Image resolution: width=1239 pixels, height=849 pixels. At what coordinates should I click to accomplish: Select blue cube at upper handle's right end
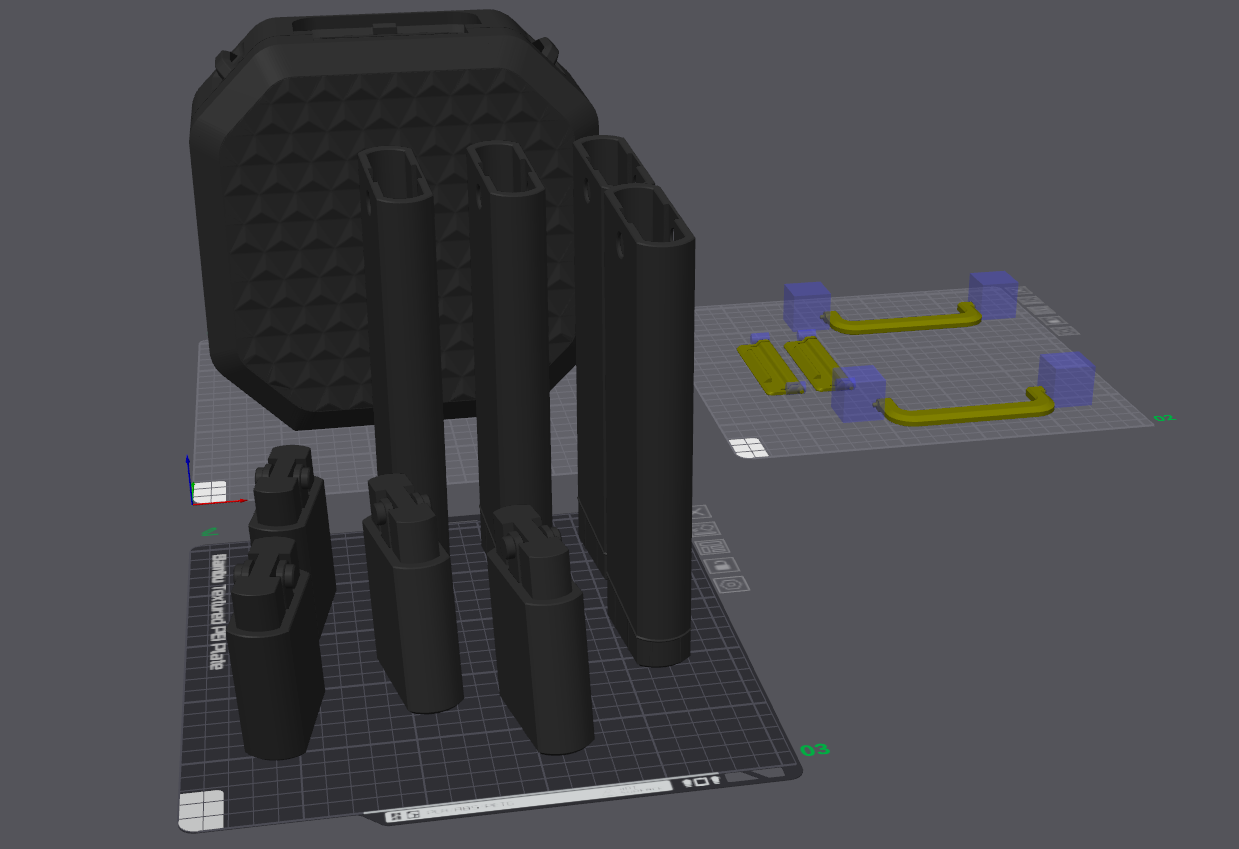993,295
